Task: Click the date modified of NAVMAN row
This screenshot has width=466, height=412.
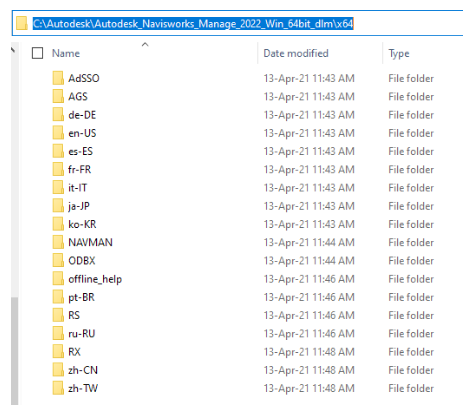Action: [309, 242]
